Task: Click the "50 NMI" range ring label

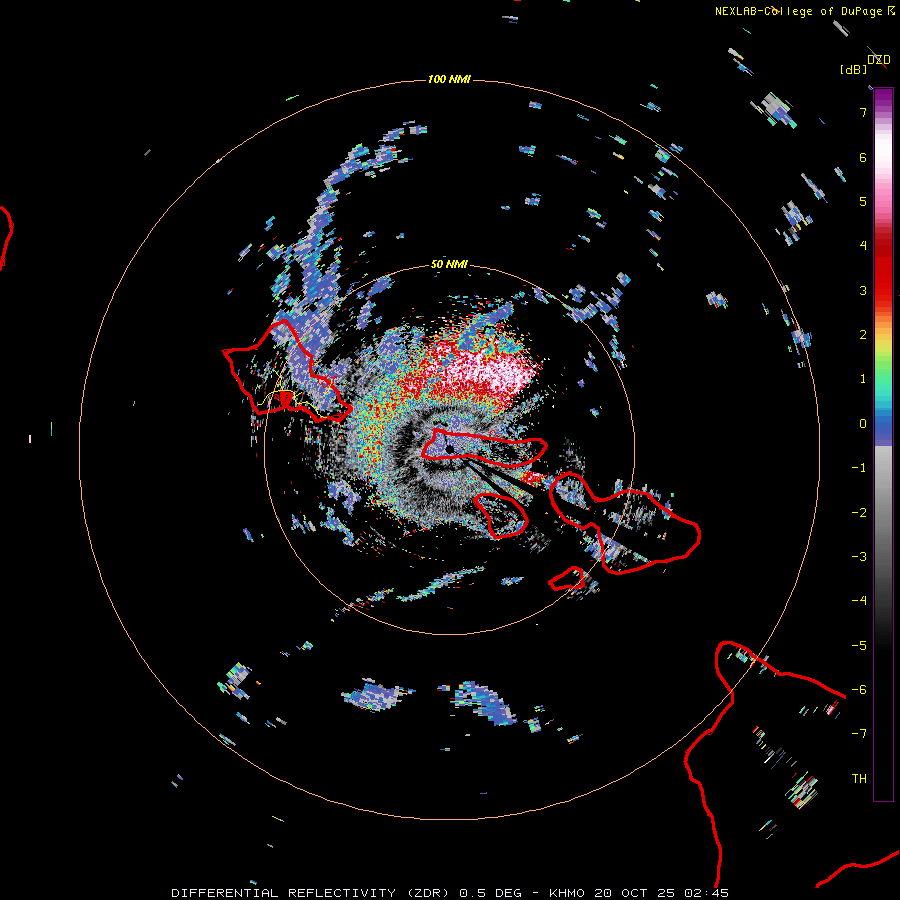Action: (449, 264)
